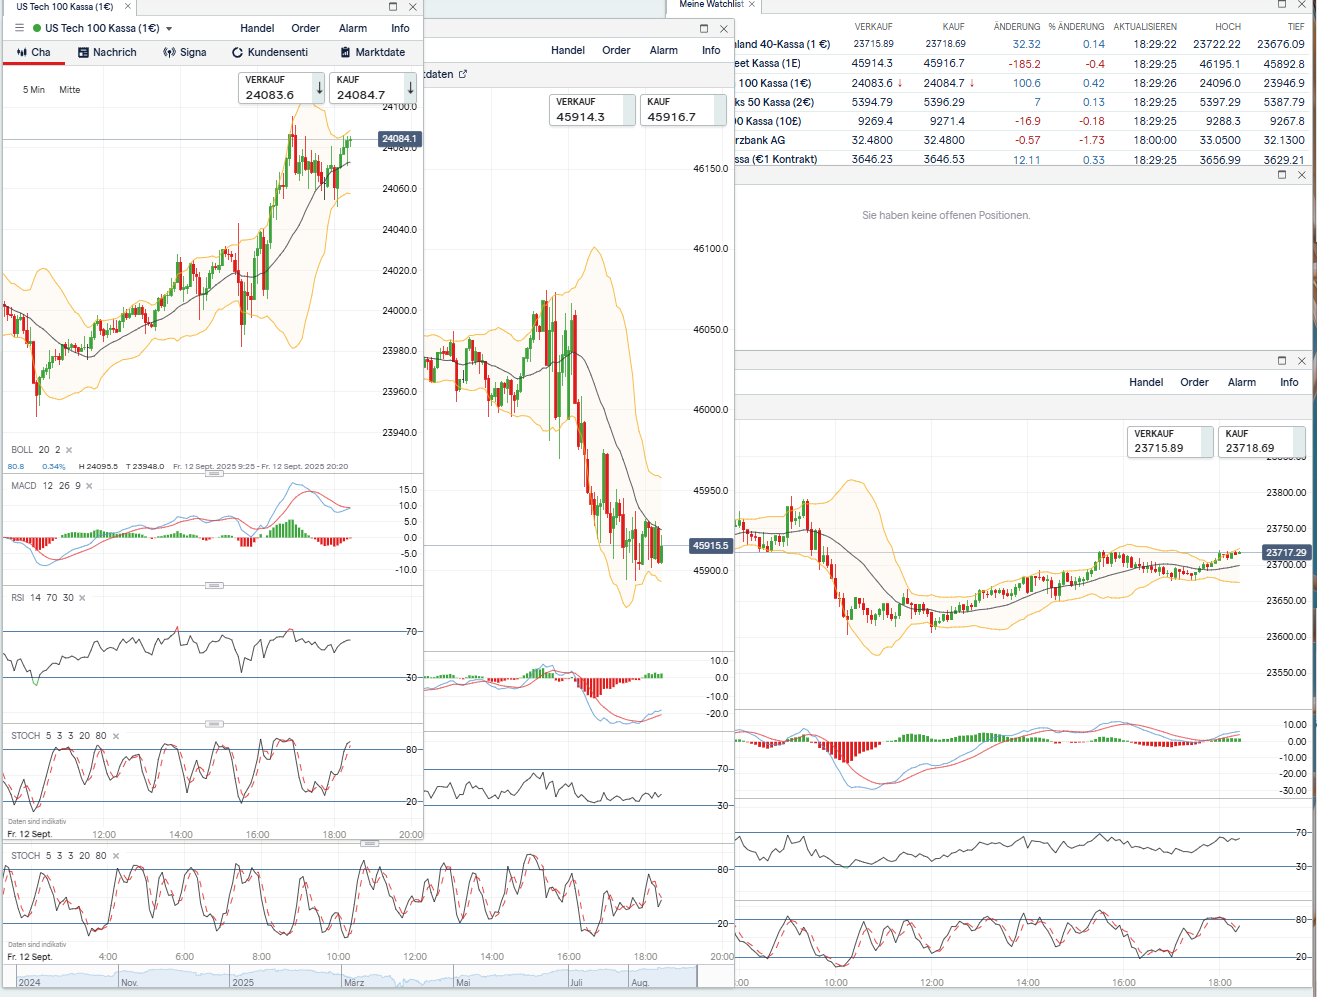Viewport: 1317px width, 997px height.
Task: Sort watchlist by % ÄNDERUNG column
Action: (x=1076, y=27)
